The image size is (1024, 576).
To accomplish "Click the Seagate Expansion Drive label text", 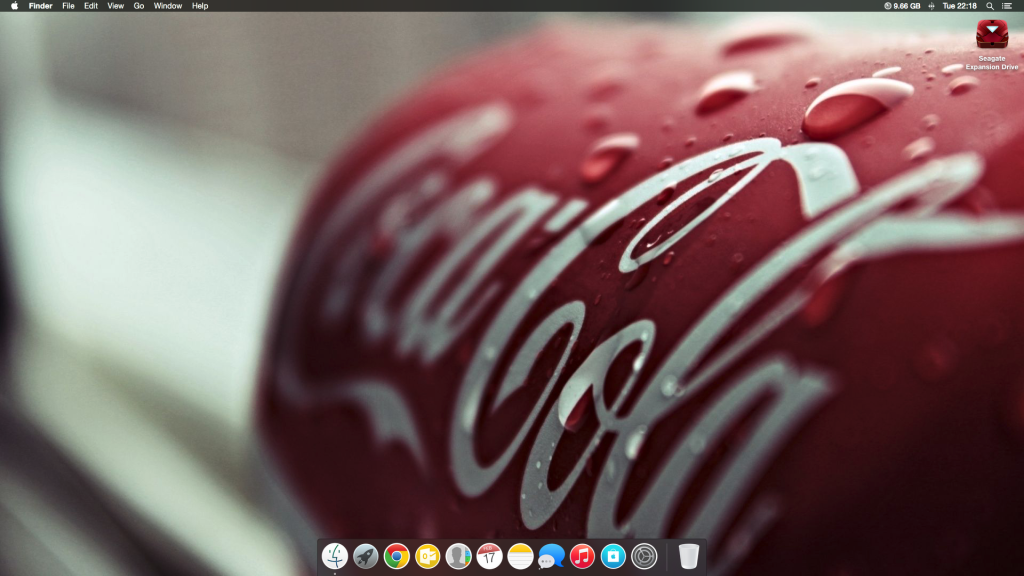I will tap(992, 63).
